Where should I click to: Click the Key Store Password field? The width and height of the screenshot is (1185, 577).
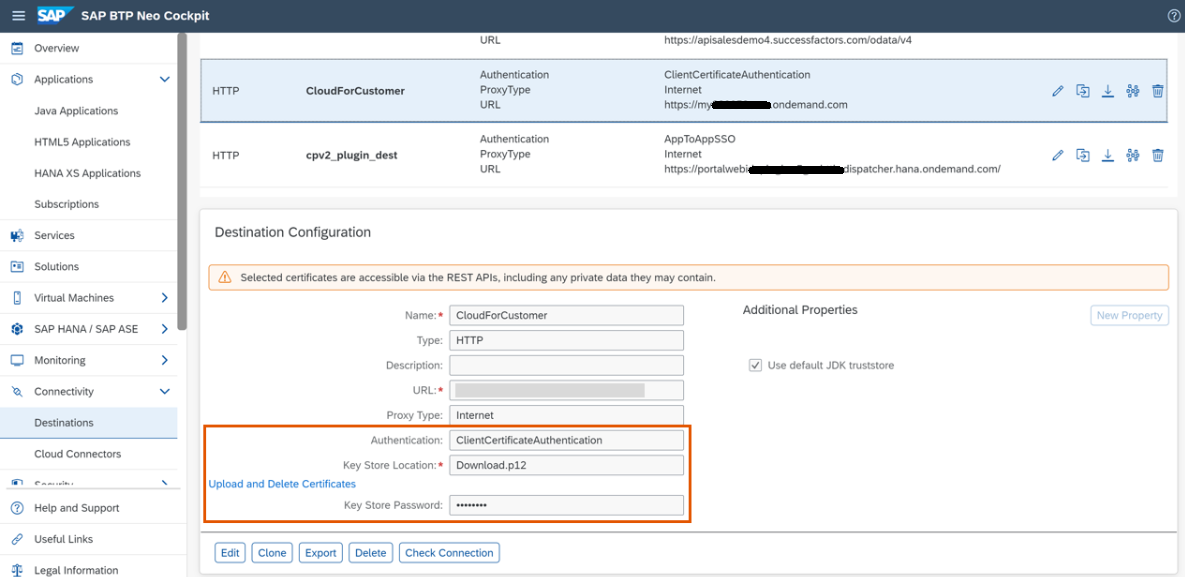(566, 505)
